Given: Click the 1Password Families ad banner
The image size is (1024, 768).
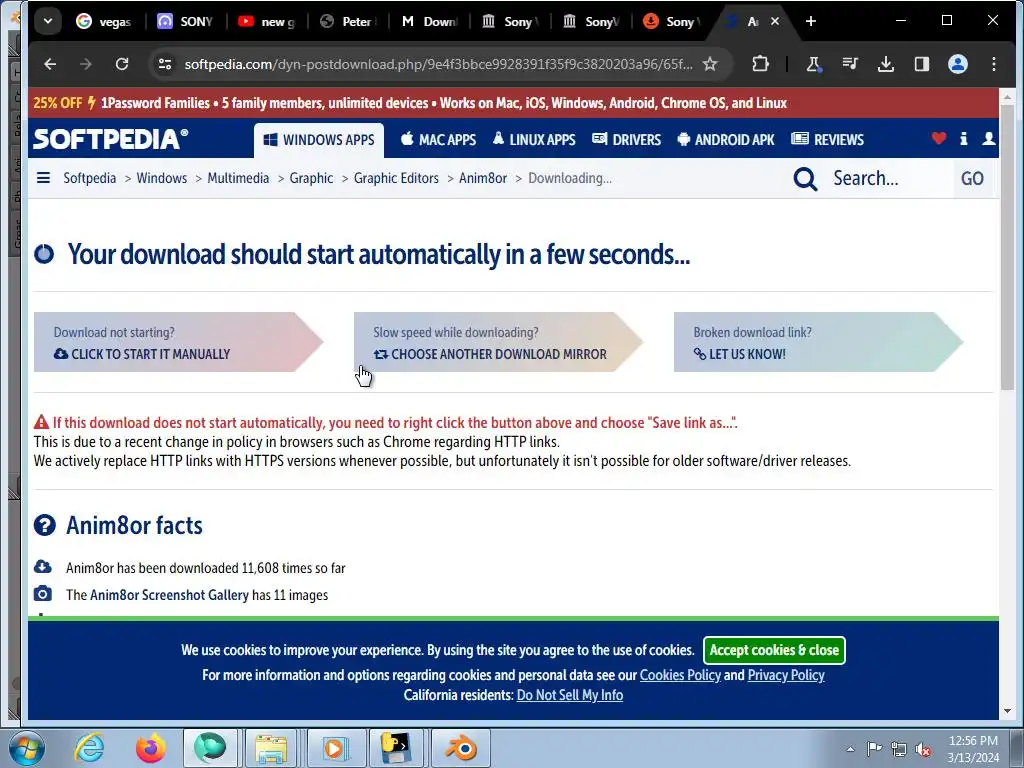Looking at the screenshot, I should (513, 103).
